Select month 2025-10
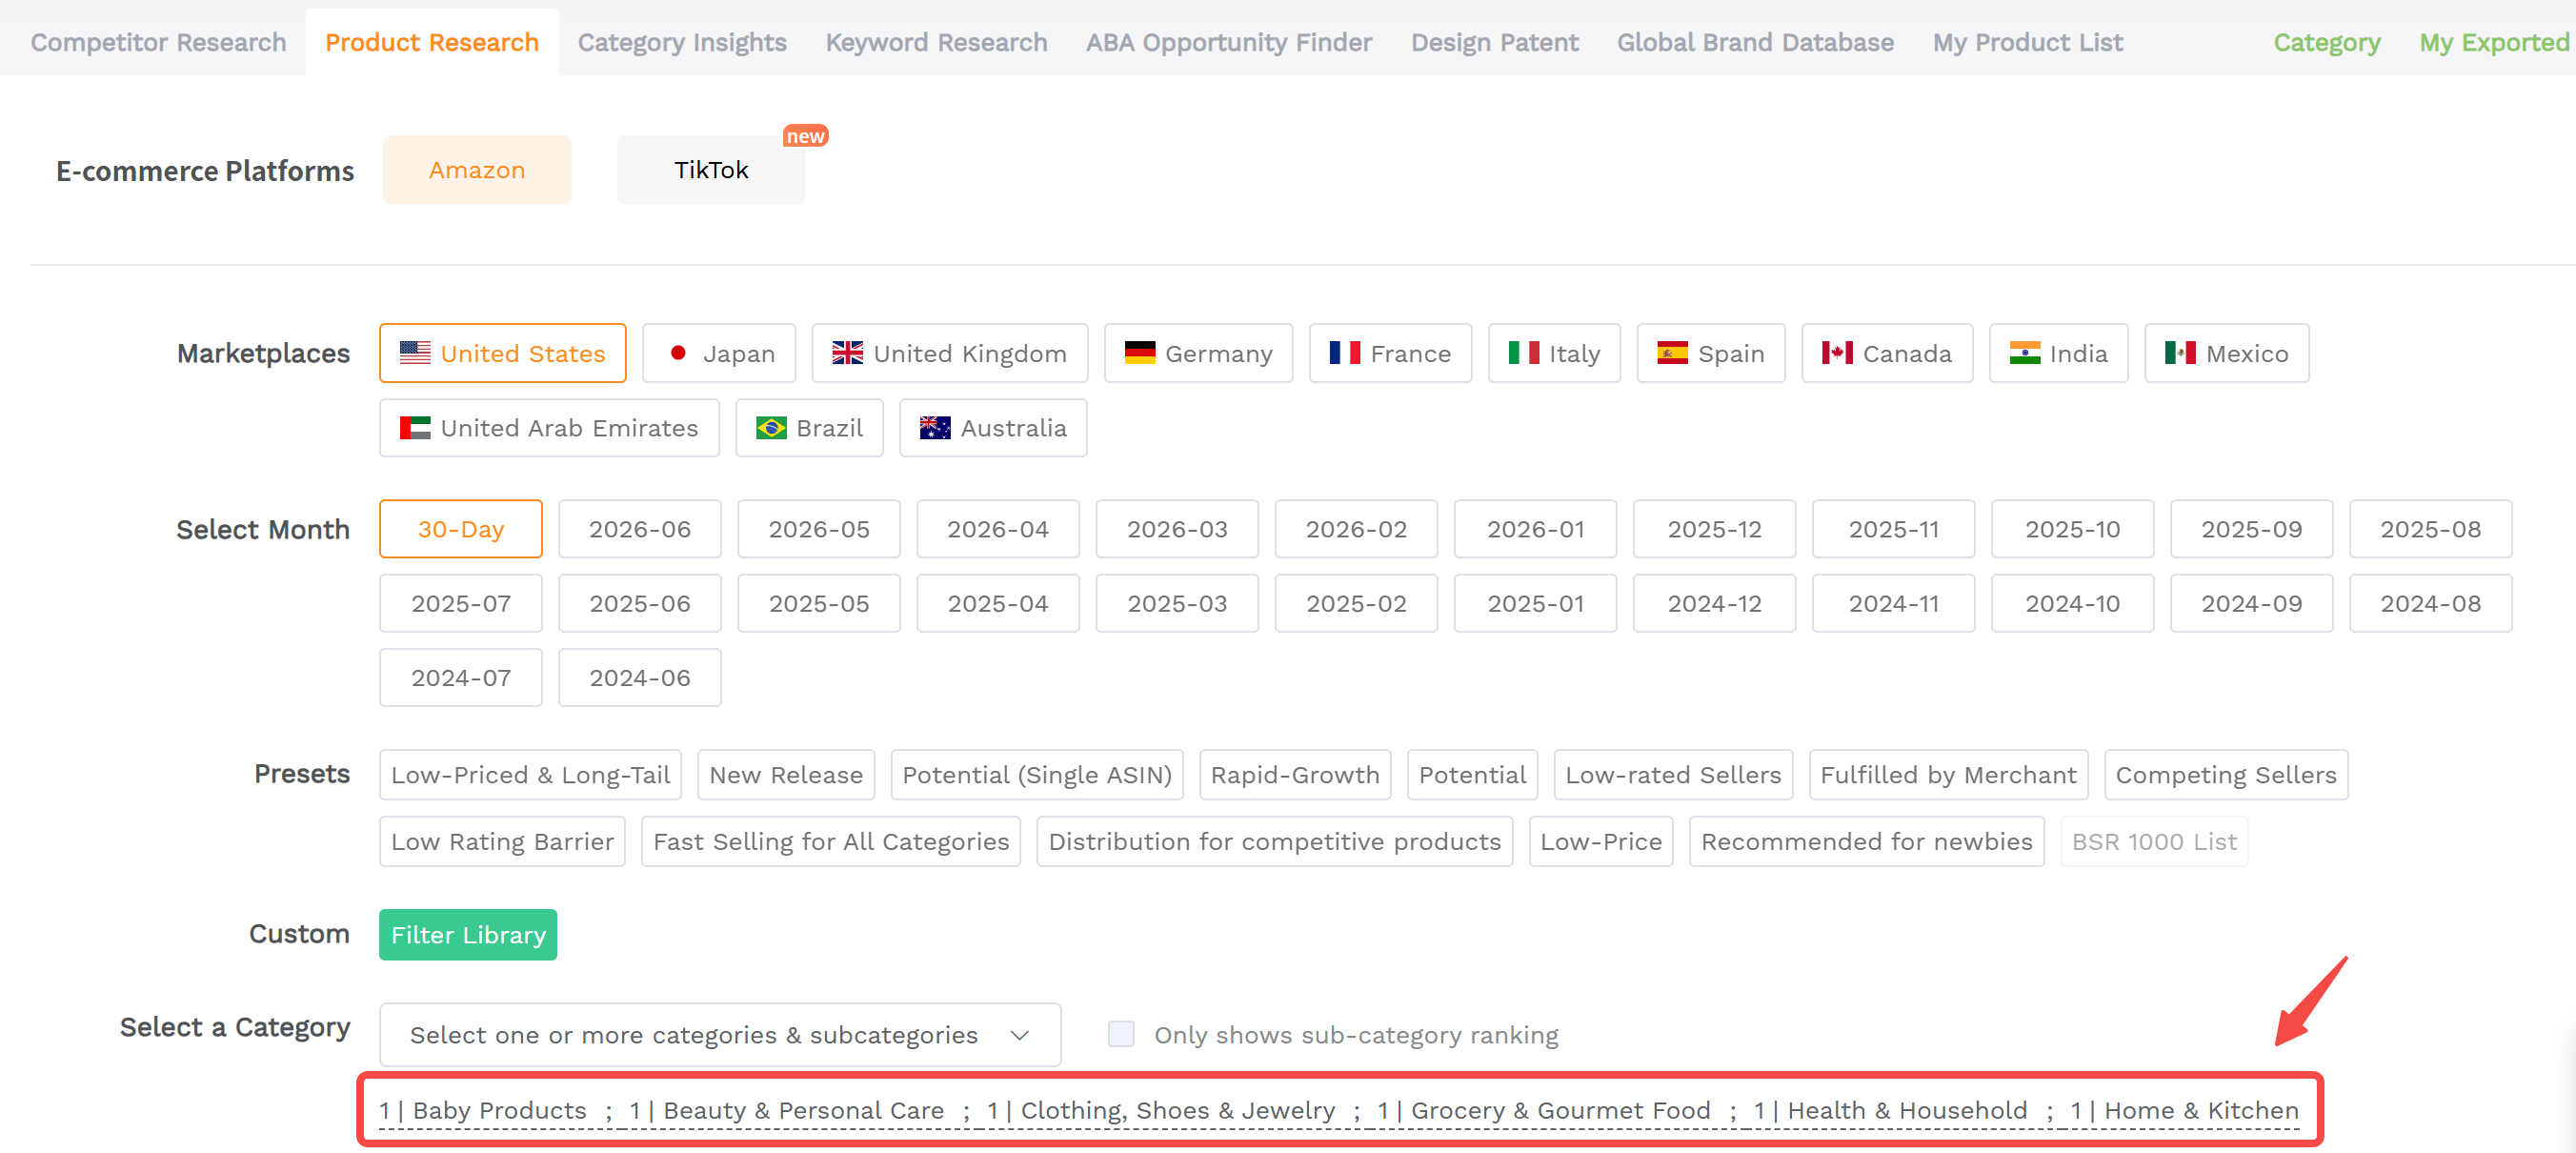This screenshot has height=1153, width=2576. coord(2072,529)
